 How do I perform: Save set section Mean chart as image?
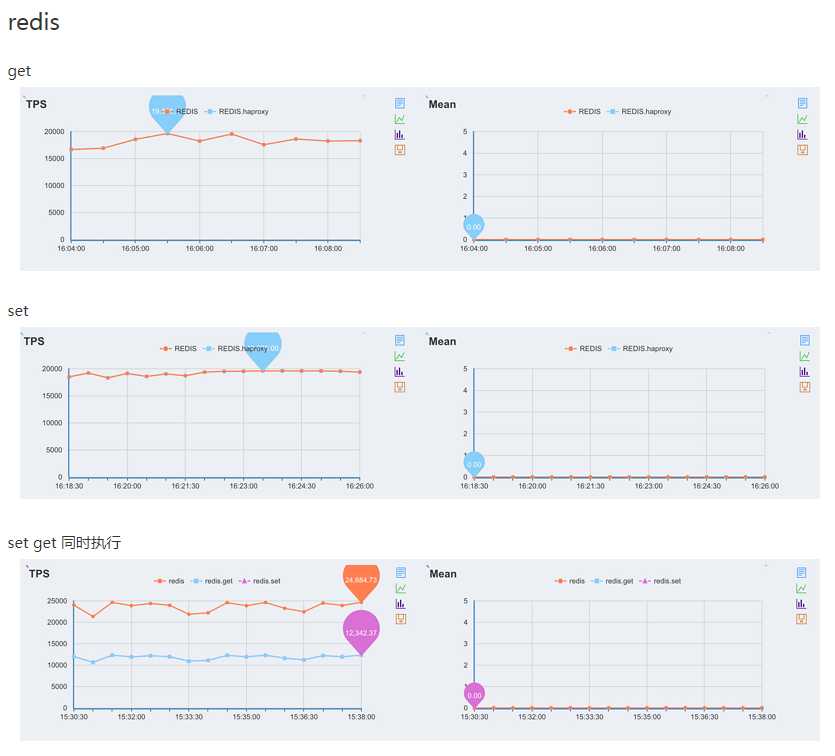point(805,387)
